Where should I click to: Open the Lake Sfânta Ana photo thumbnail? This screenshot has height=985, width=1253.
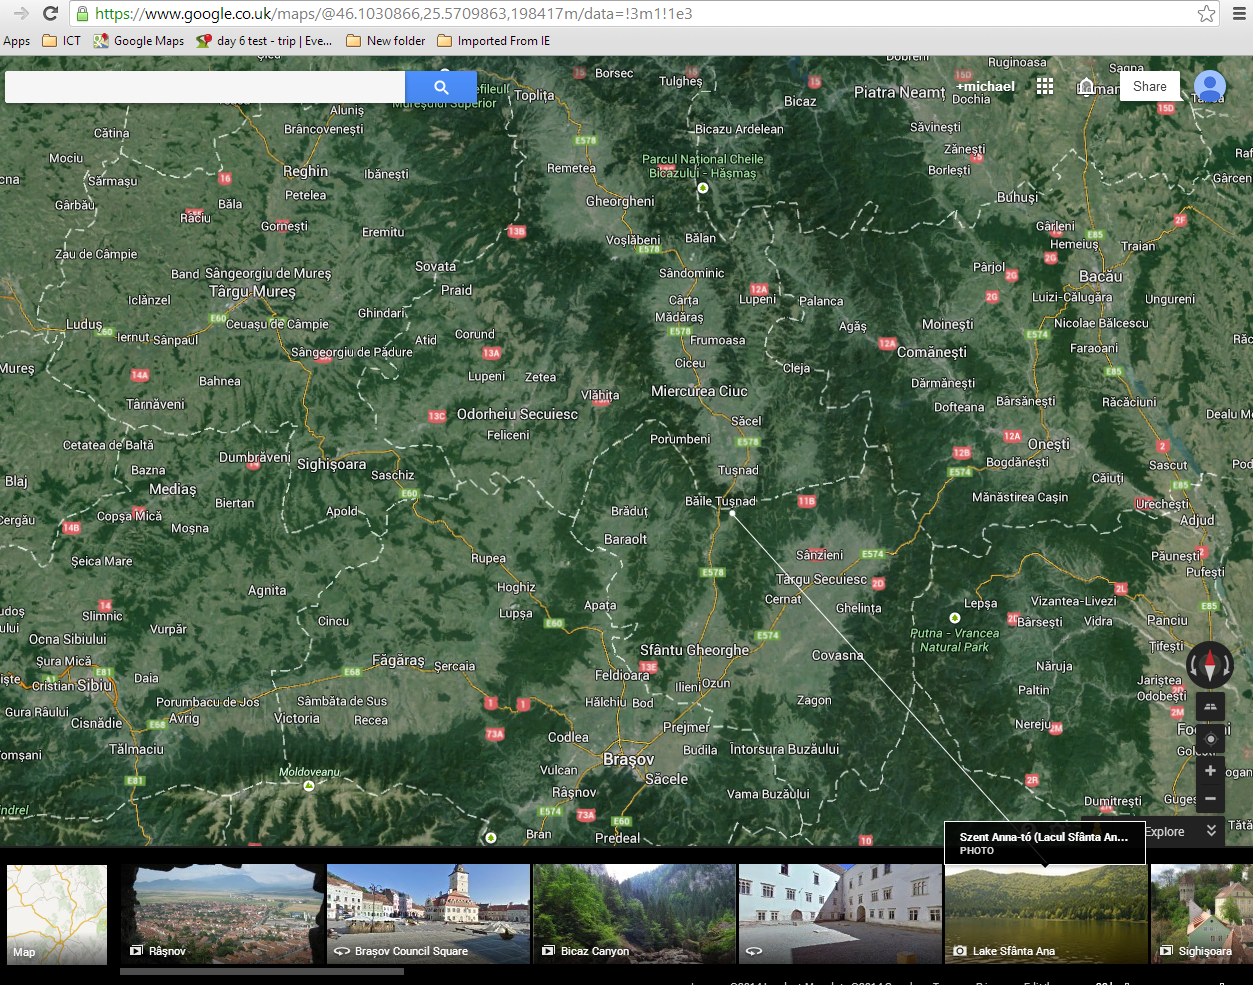tap(1046, 914)
